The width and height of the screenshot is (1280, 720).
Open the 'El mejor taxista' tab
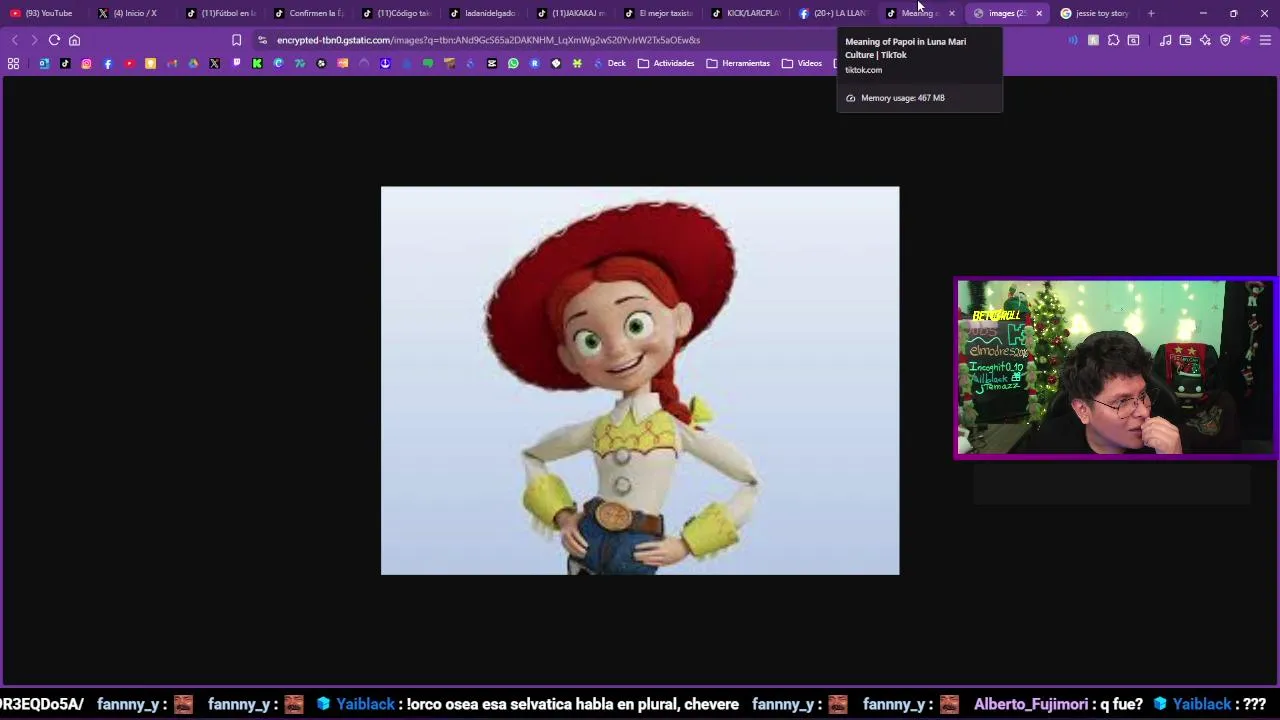coord(660,13)
